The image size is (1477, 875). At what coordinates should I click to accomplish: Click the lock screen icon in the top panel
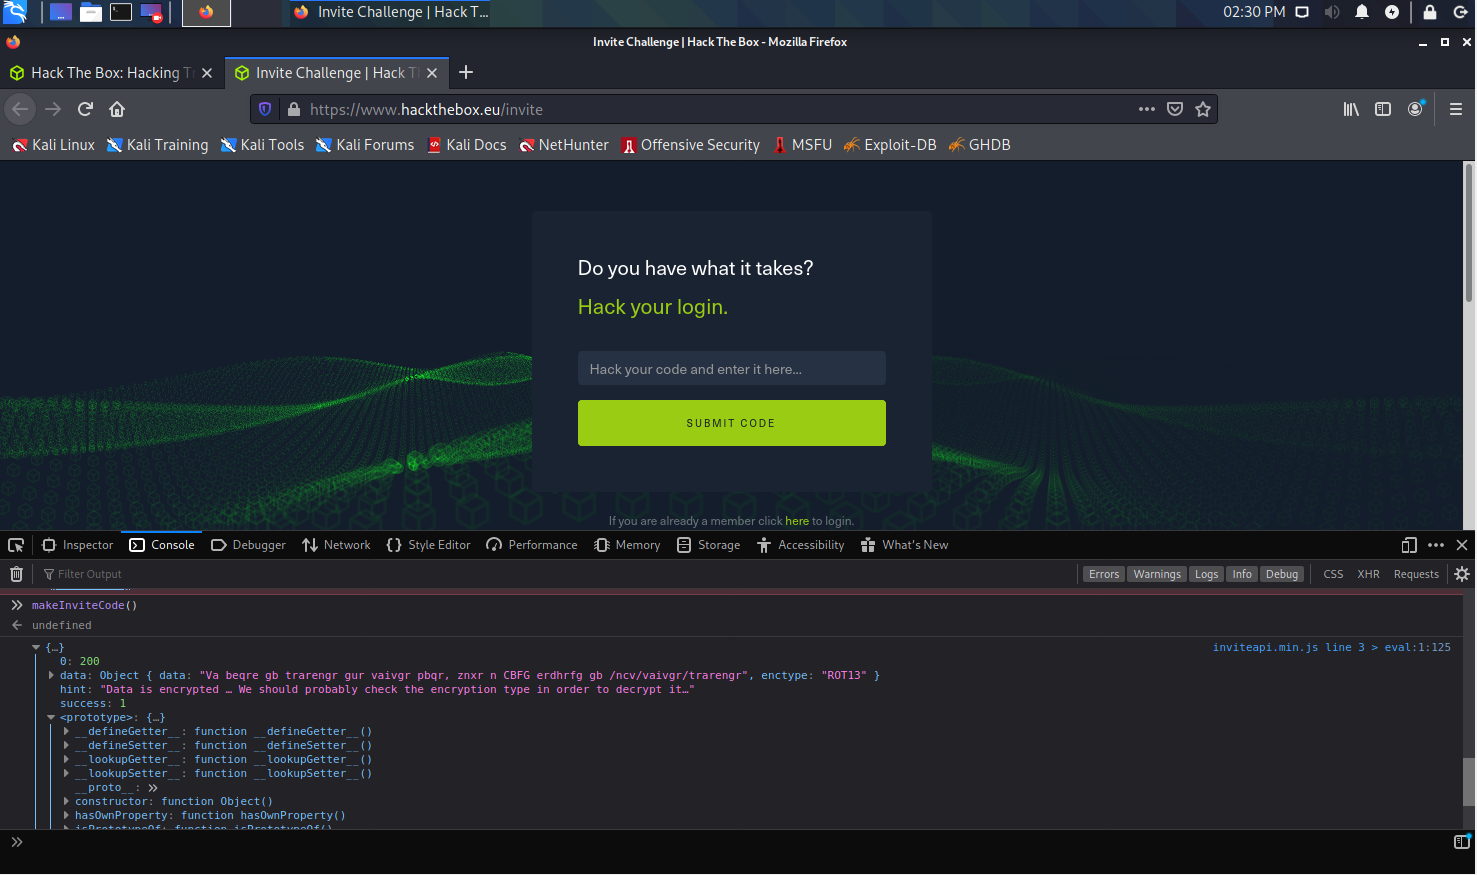tap(1430, 12)
